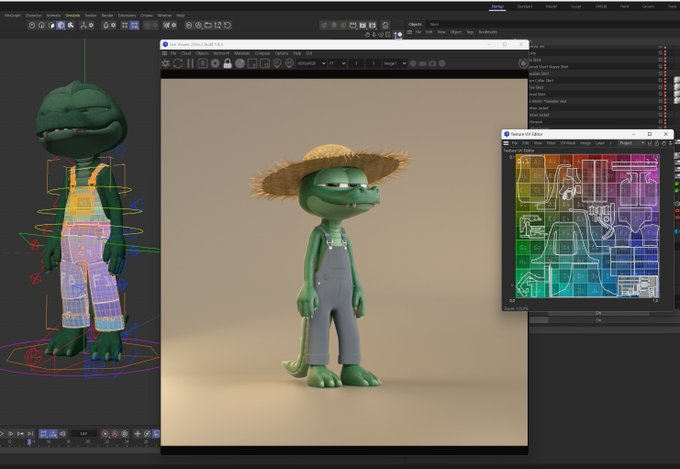
Task: Open the Texture UV Editor hamburger menu
Action: point(506,143)
